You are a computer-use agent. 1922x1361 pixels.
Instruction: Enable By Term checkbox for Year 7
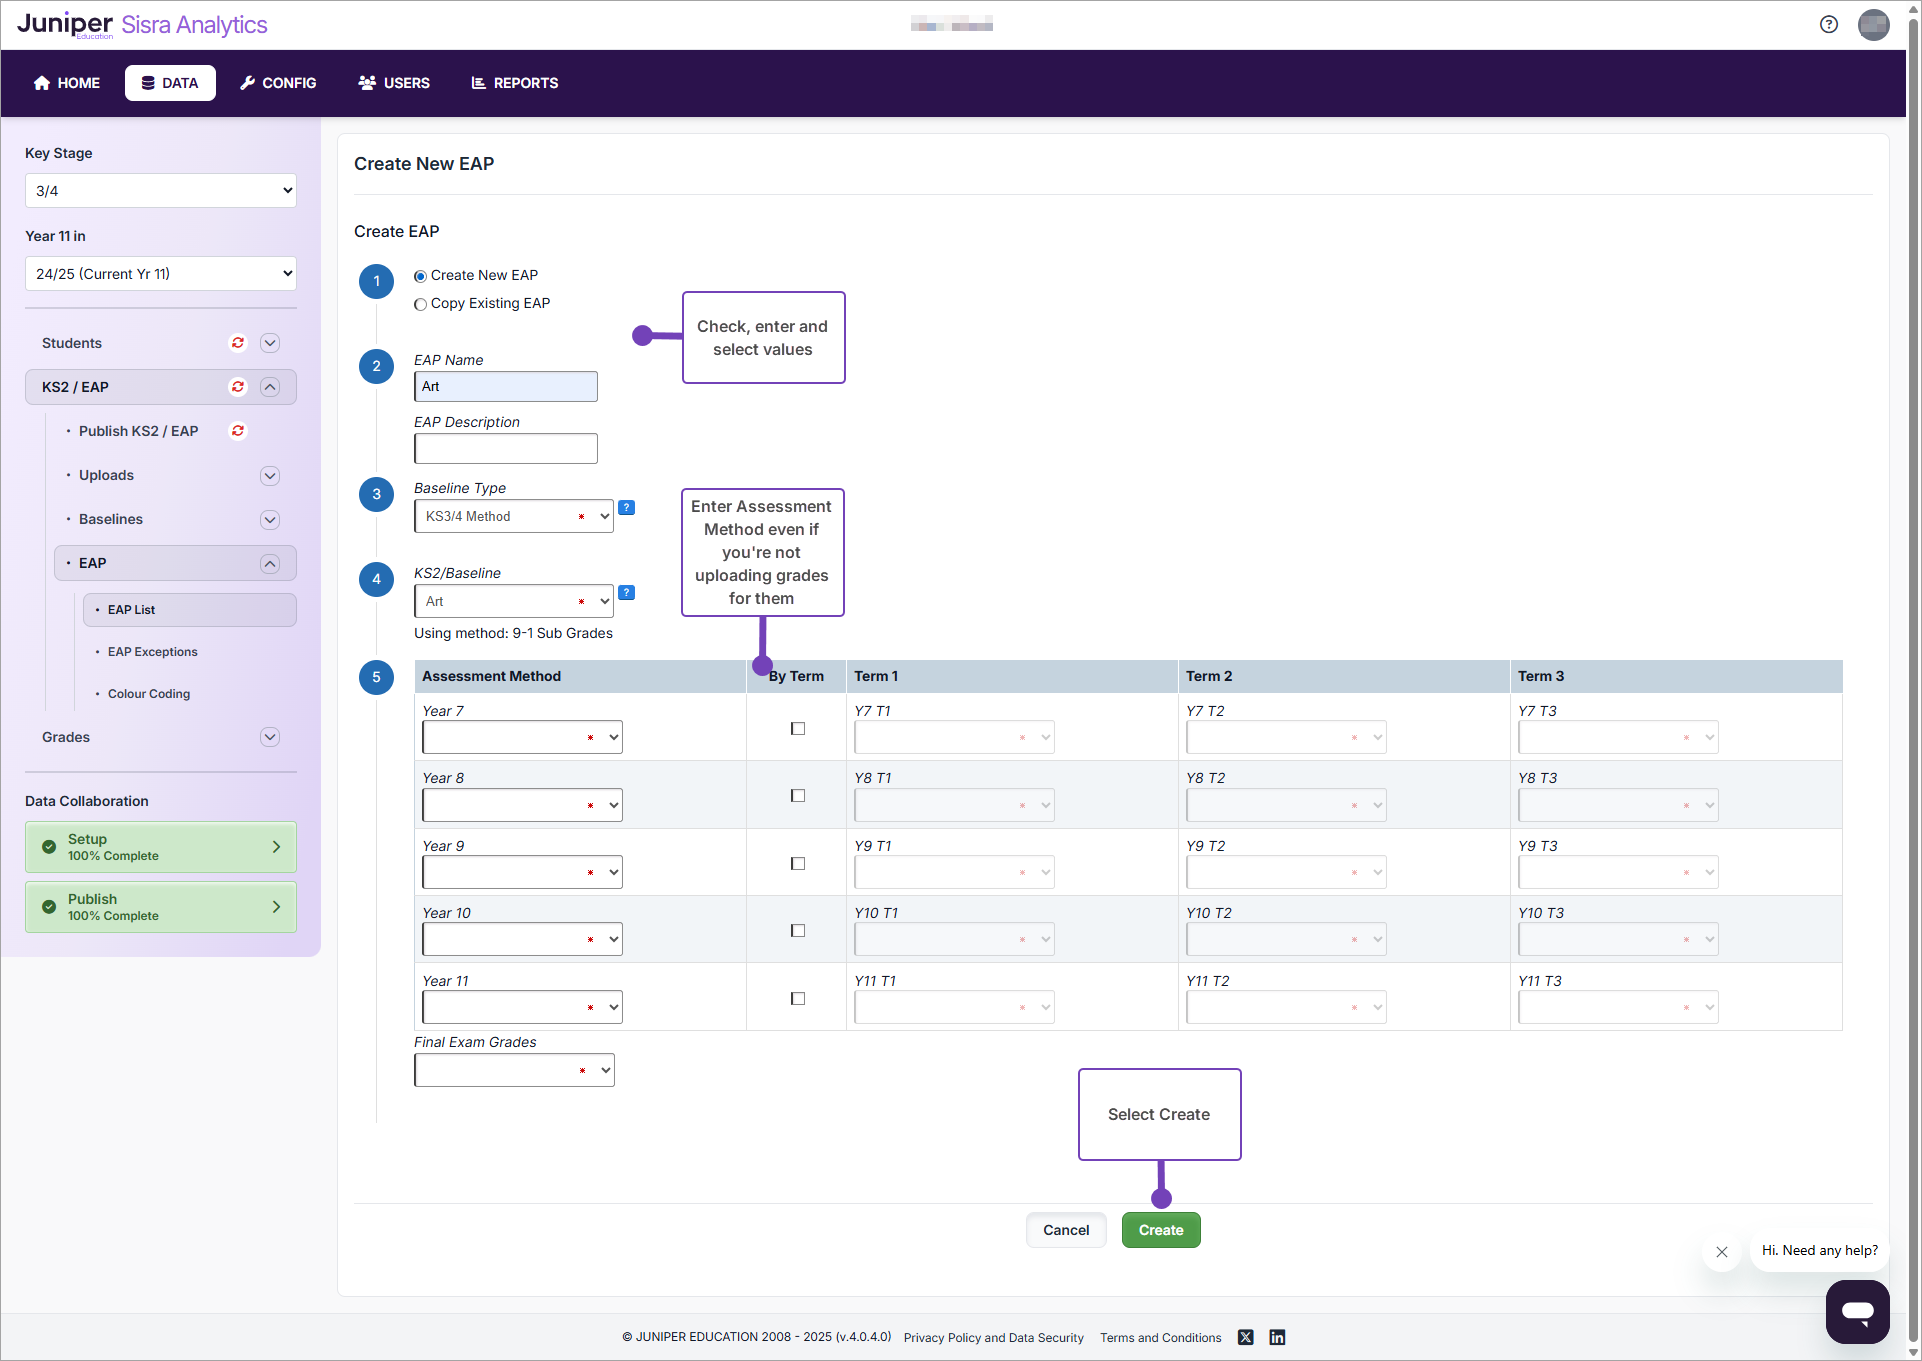[x=798, y=729]
